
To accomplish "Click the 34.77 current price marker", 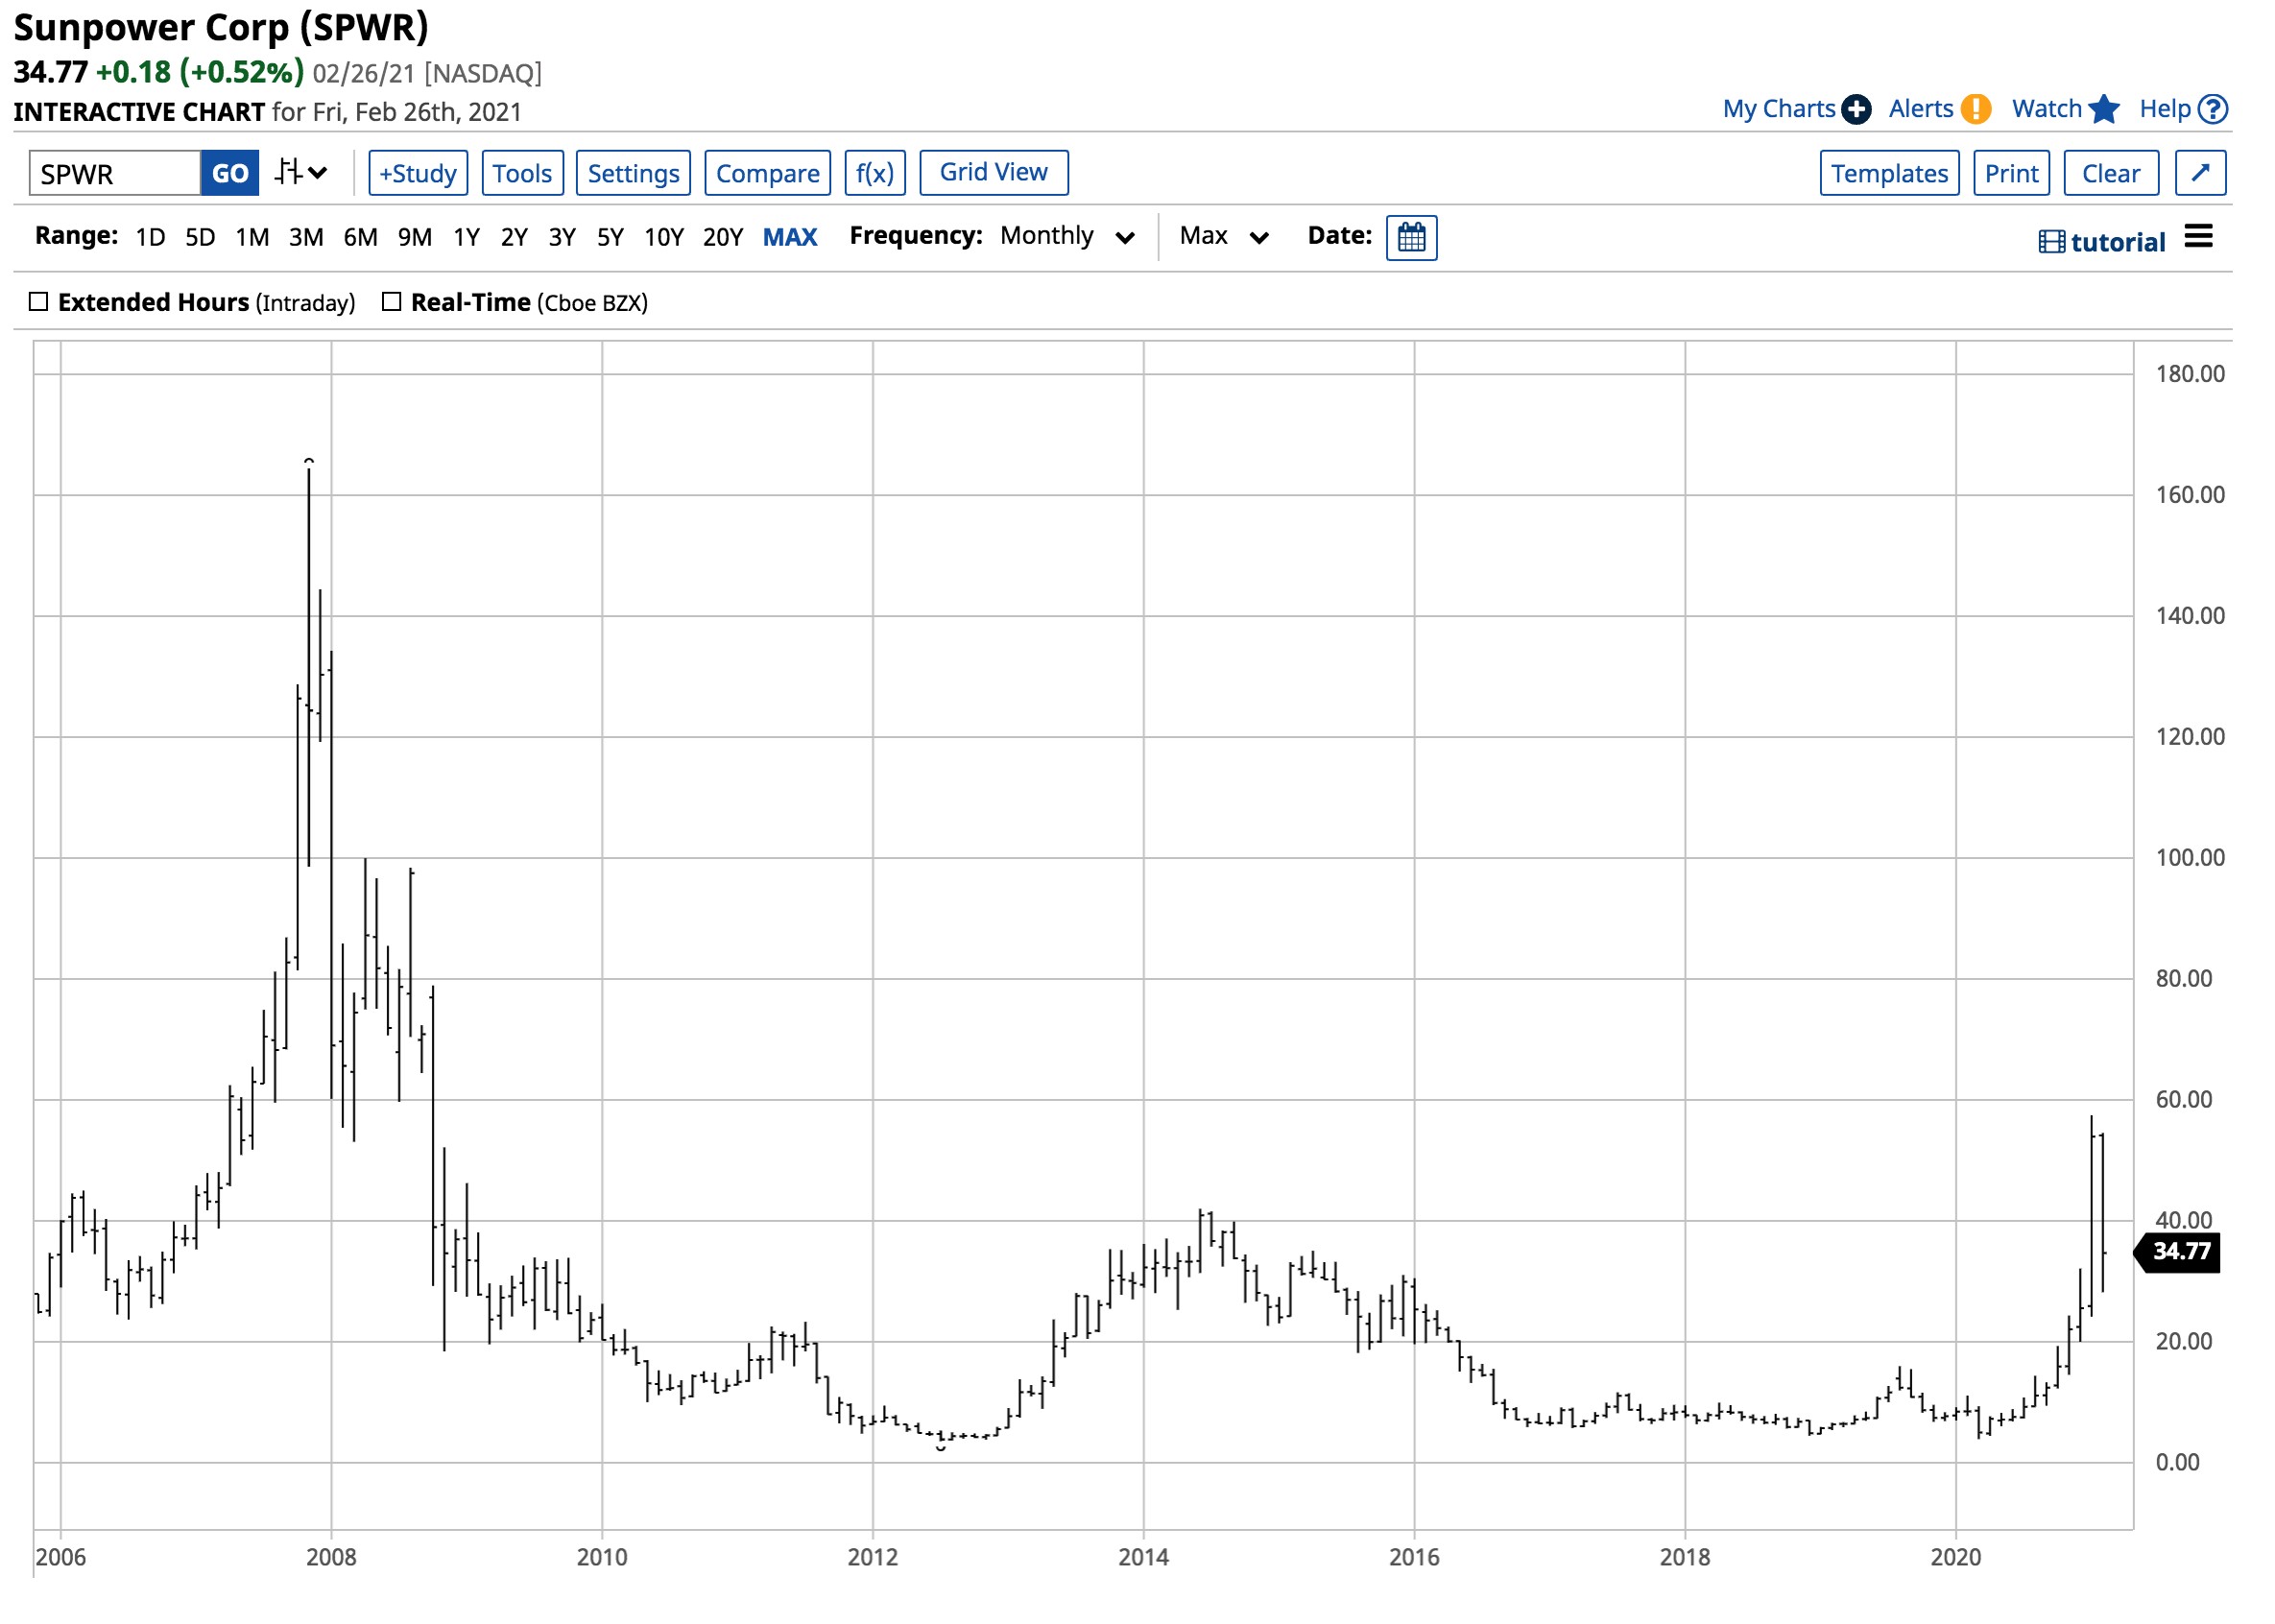I will [x=2177, y=1251].
